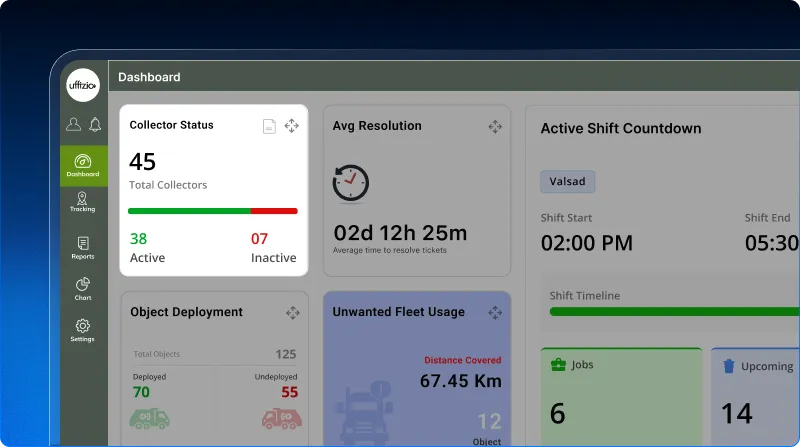Click the '125' total objects value
The width and height of the screenshot is (800, 447).
tap(286, 354)
